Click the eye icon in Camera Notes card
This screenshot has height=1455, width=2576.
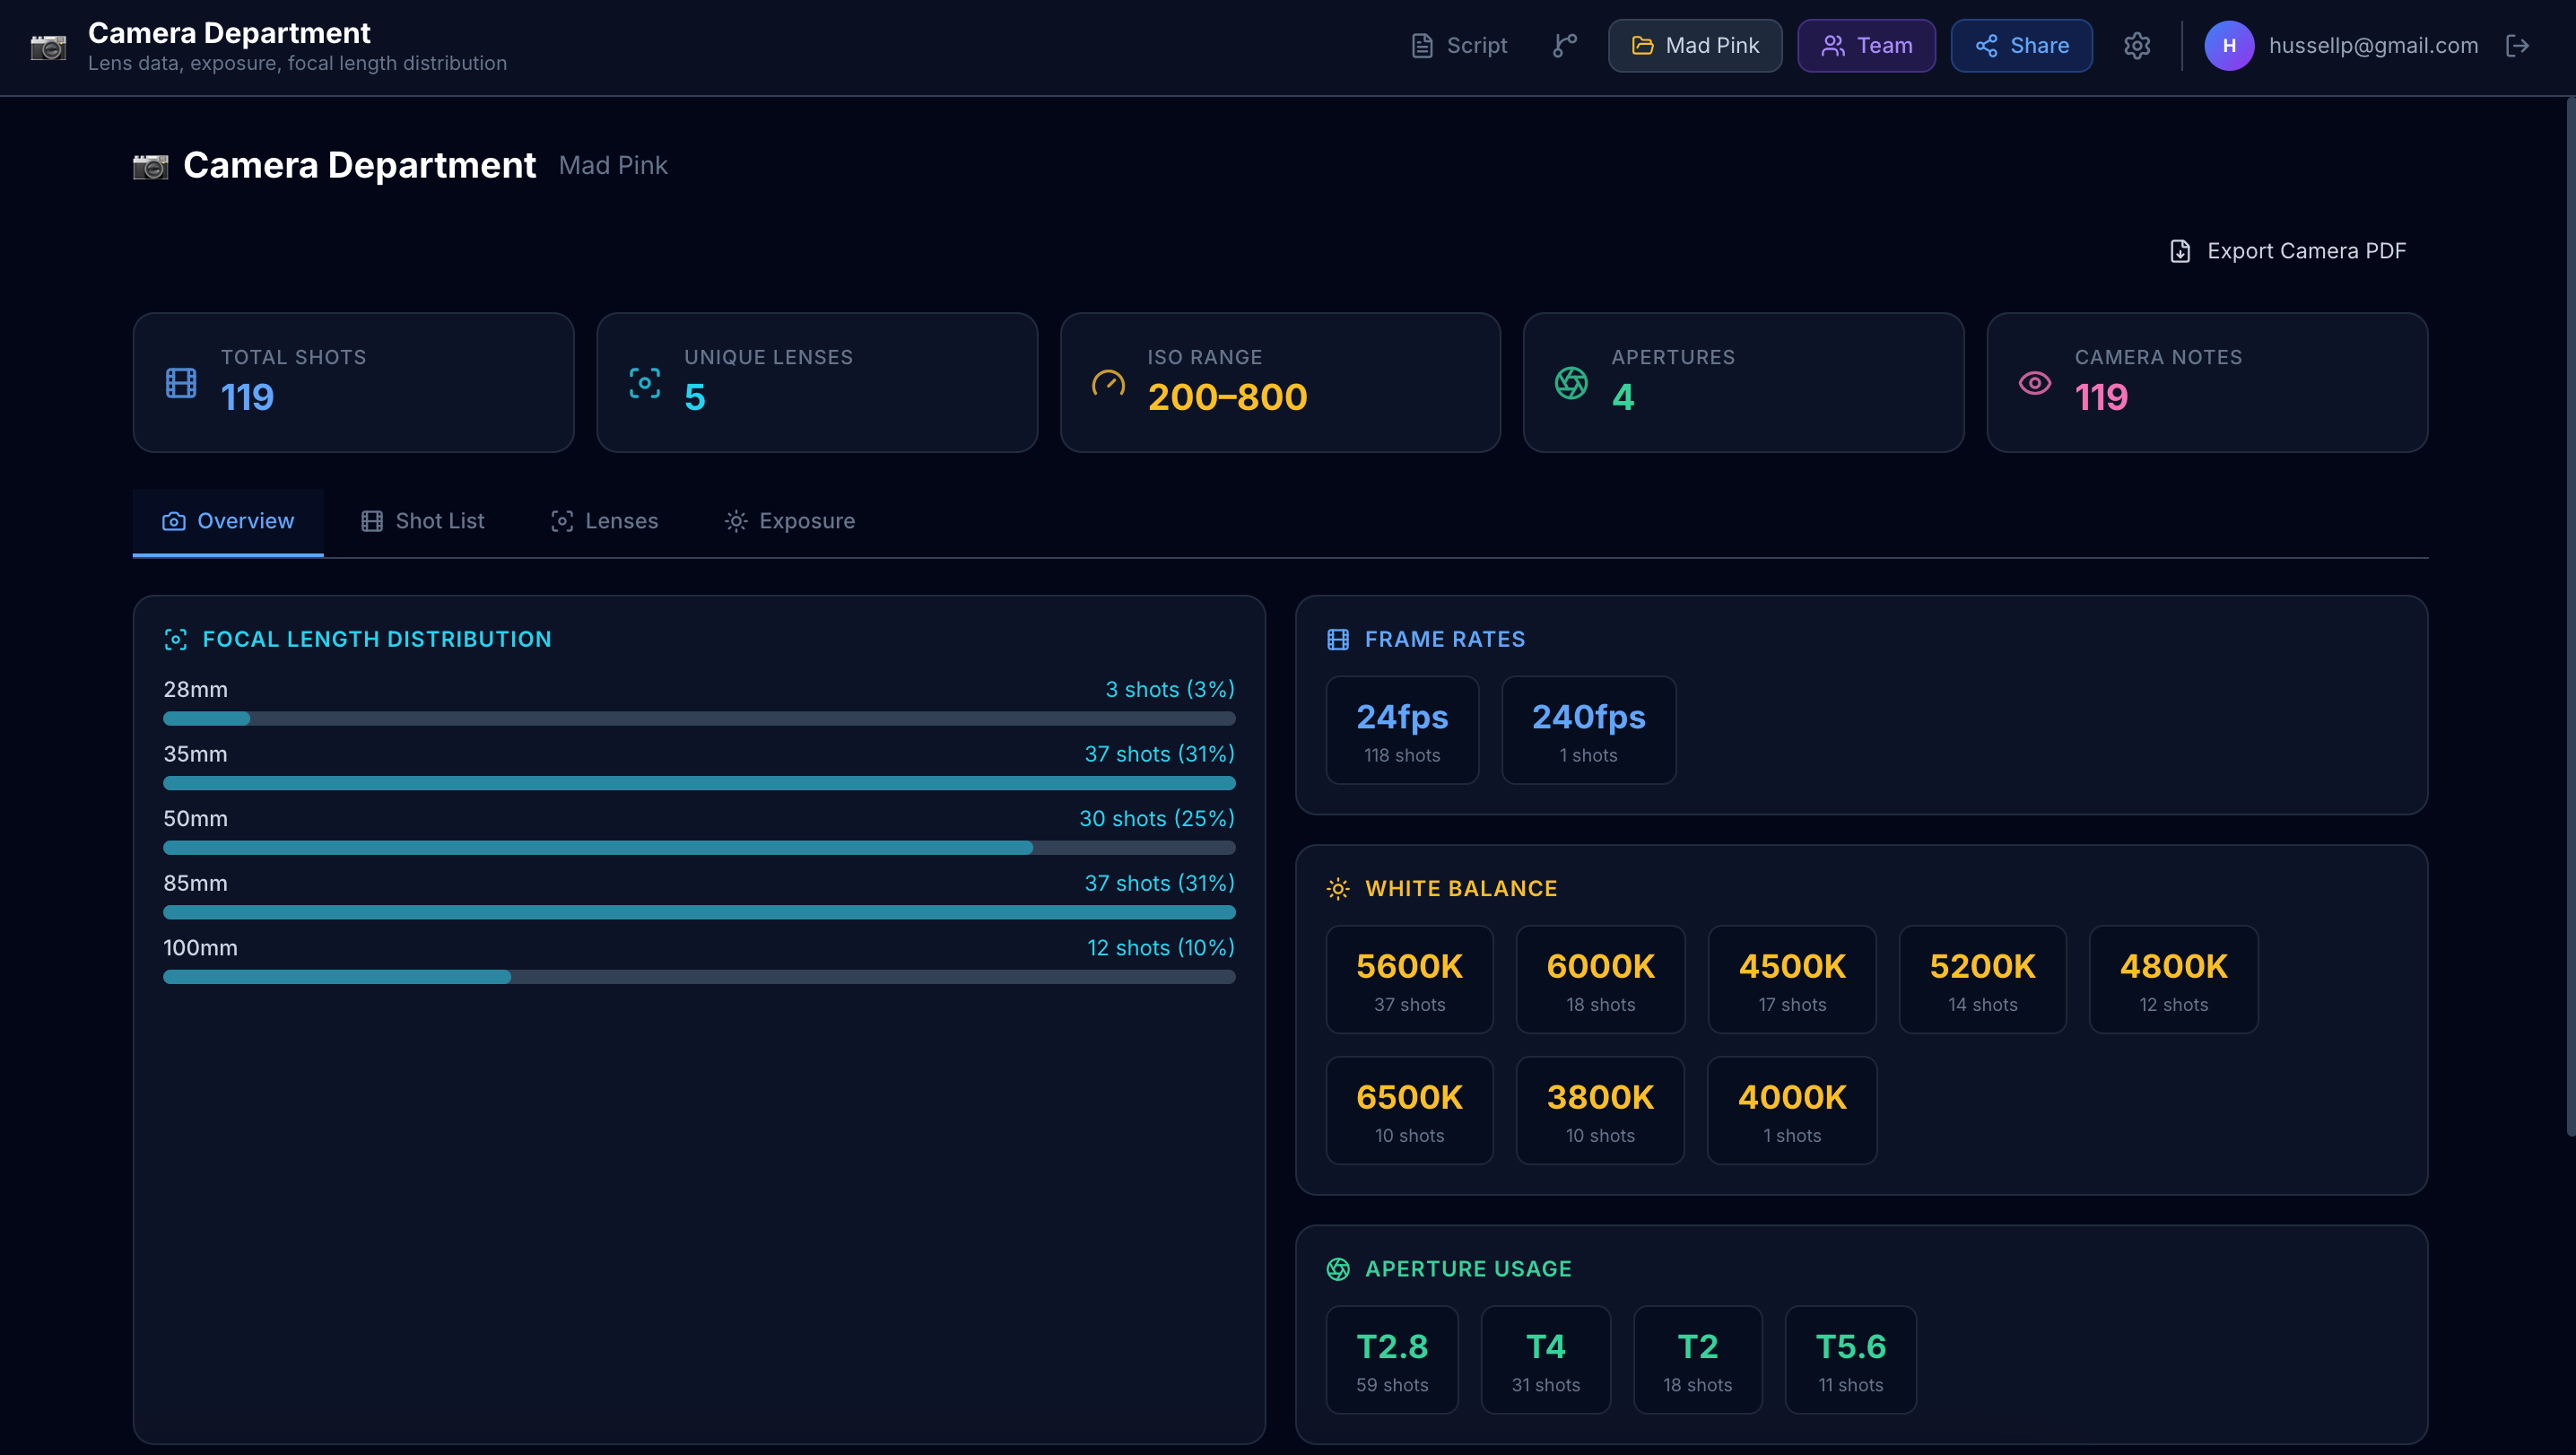point(2035,383)
